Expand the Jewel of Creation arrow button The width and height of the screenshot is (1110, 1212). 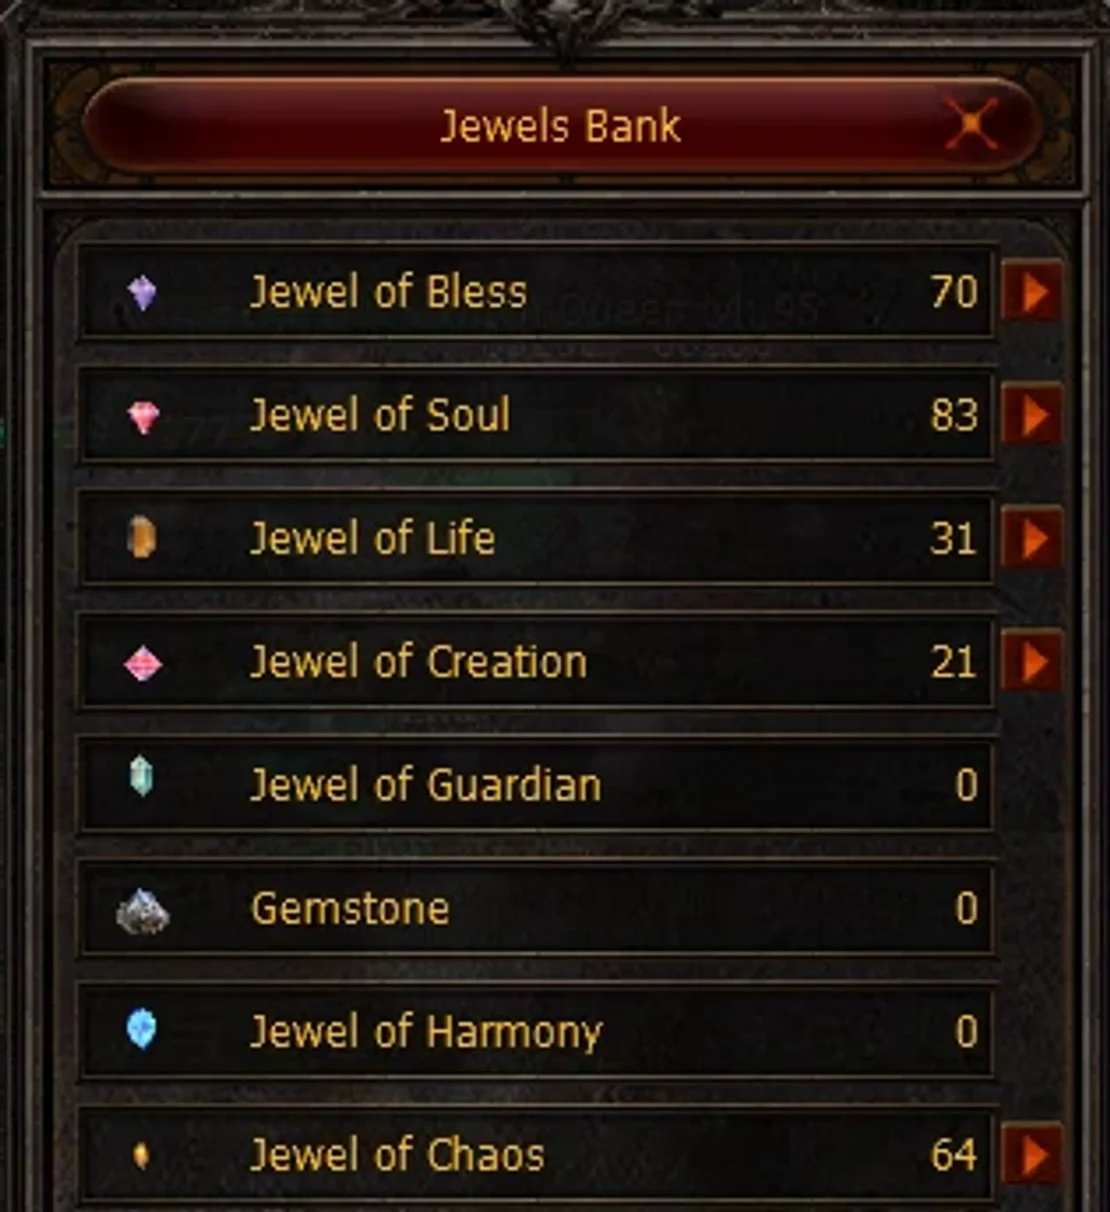pos(1031,662)
